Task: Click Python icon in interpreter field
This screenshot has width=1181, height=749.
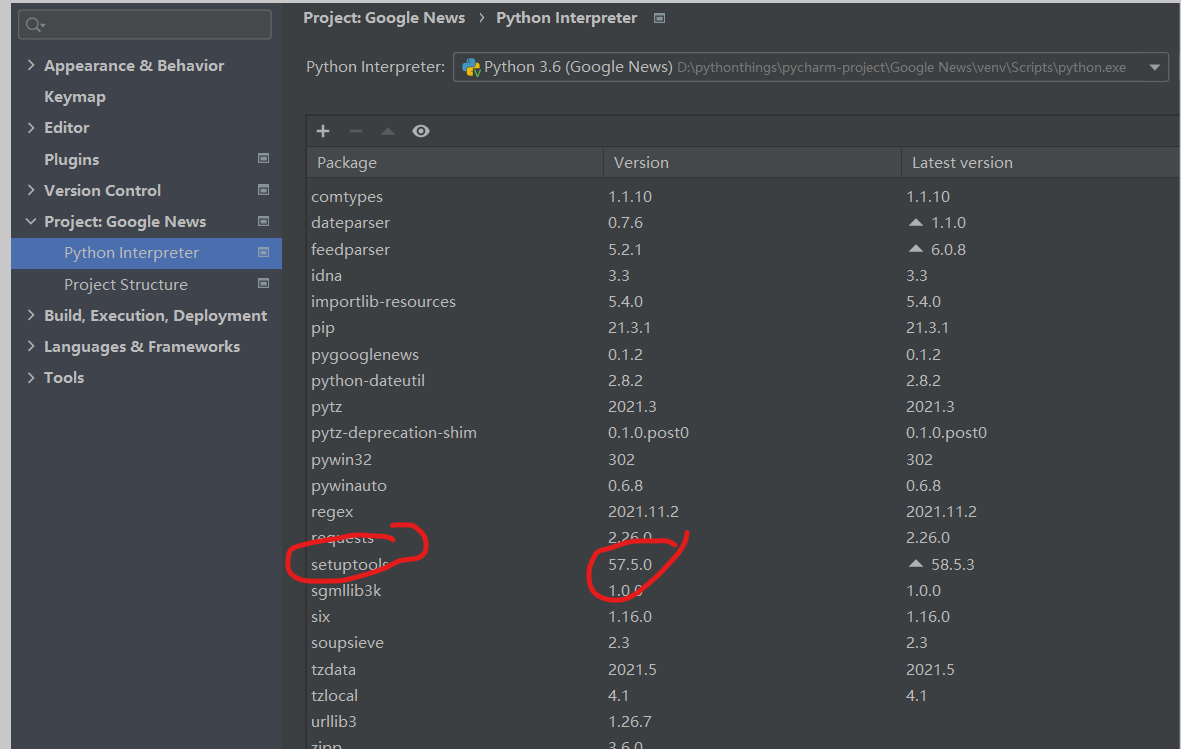Action: click(471, 67)
